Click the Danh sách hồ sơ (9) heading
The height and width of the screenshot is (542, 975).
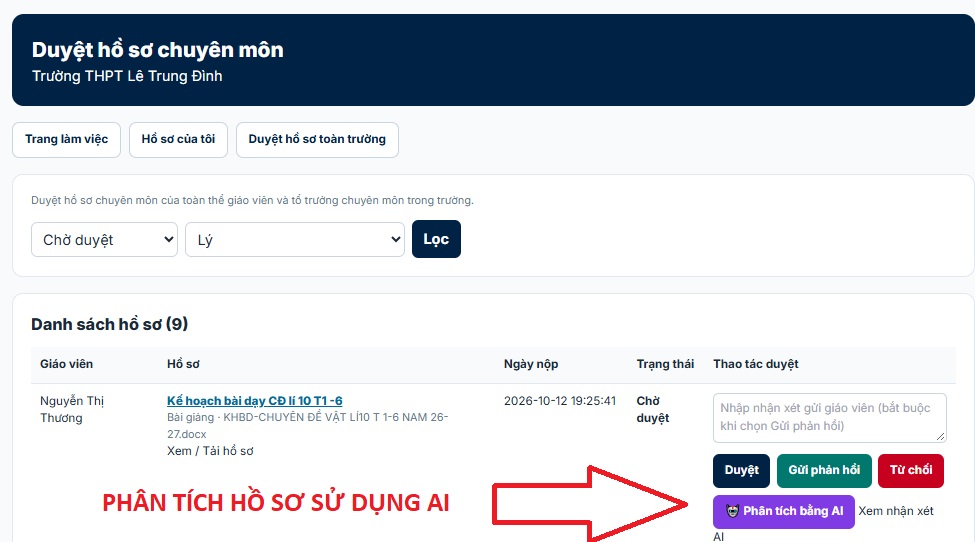[x=109, y=324]
